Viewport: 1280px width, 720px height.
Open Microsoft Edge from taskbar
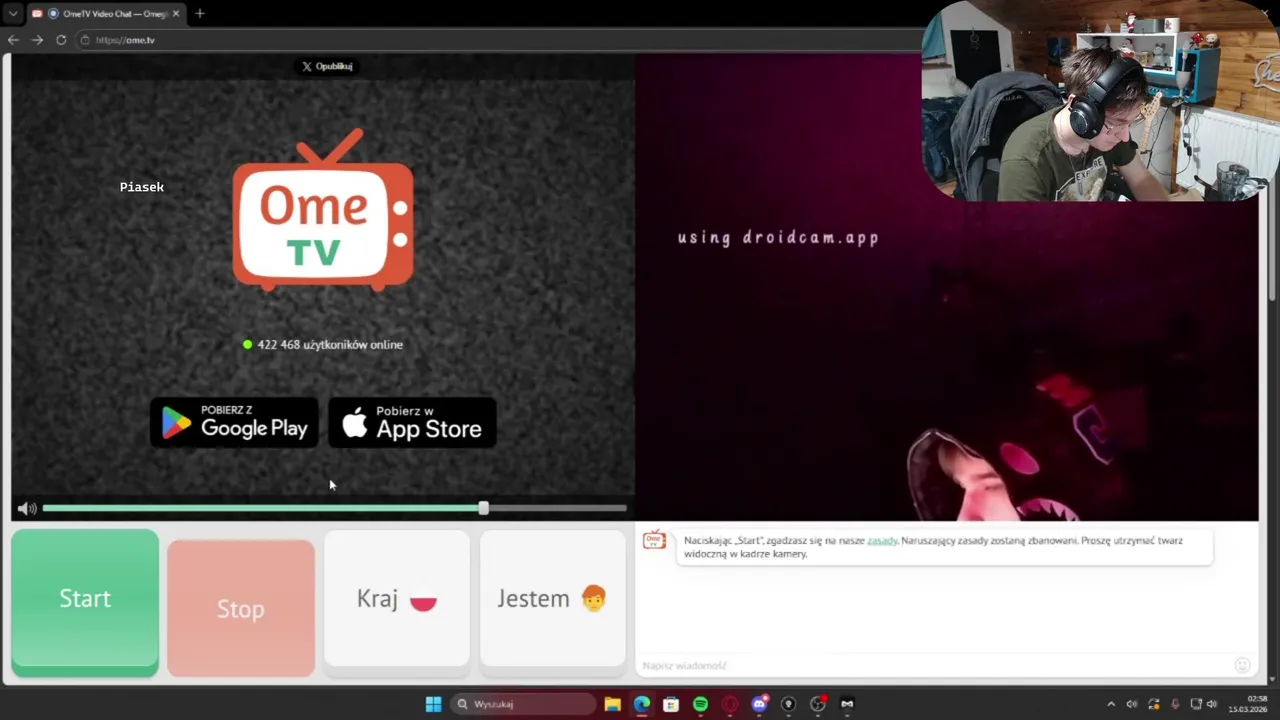[642, 704]
